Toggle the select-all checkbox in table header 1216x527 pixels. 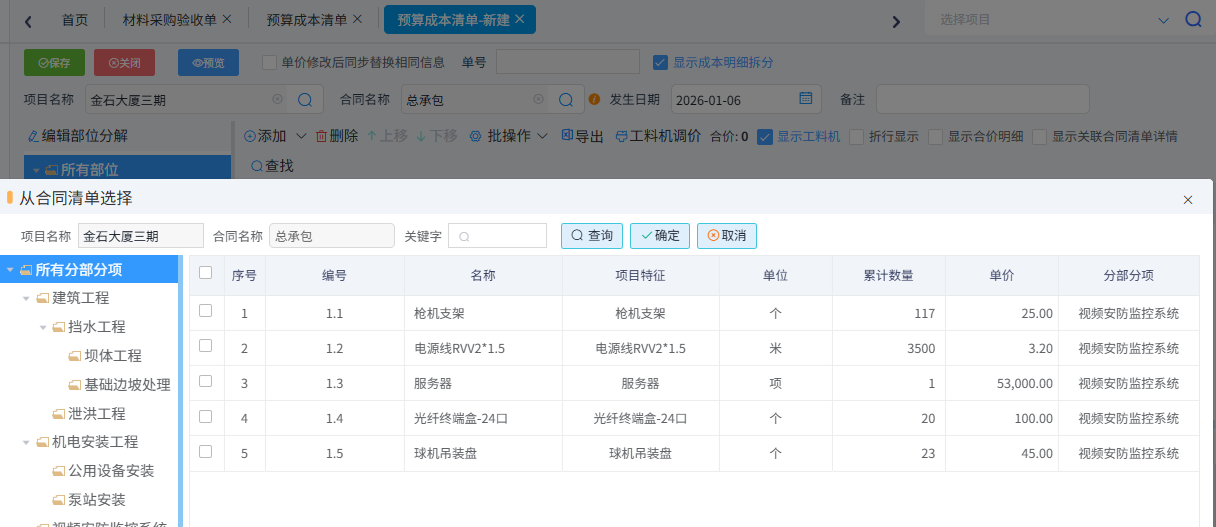[206, 273]
